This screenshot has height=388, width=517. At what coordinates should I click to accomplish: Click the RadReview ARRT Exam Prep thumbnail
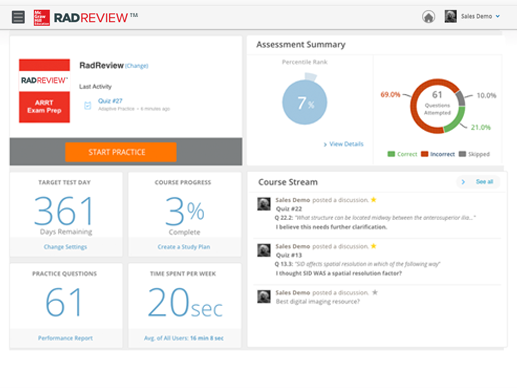coord(44,91)
